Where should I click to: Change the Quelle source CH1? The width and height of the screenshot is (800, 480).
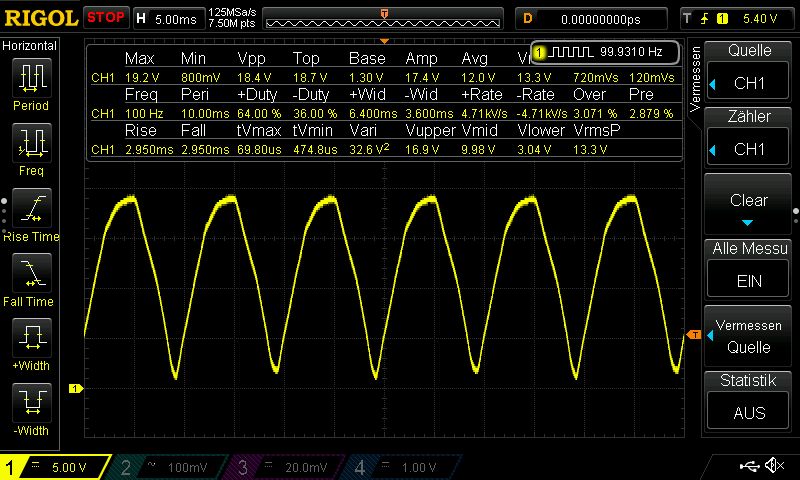[749, 73]
